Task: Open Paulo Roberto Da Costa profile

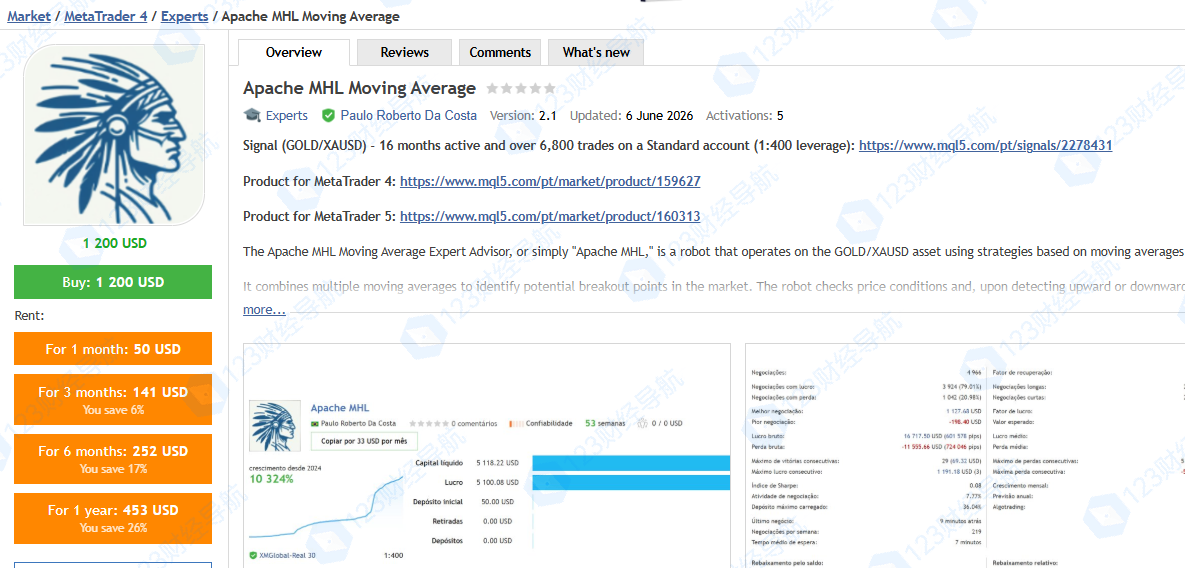Action: pyautogui.click(x=409, y=116)
